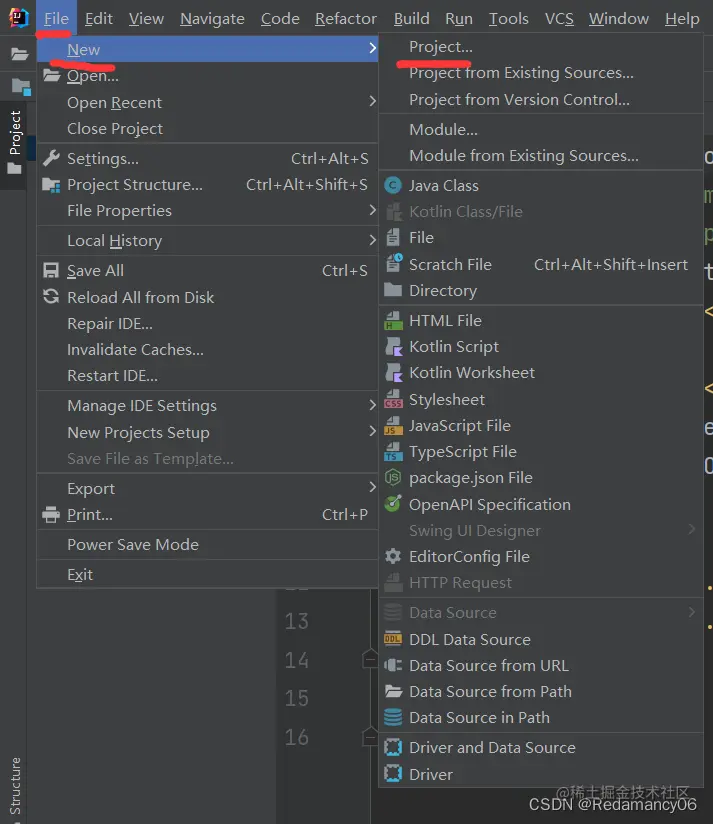Click the Data Source from Path folder icon

tap(394, 691)
